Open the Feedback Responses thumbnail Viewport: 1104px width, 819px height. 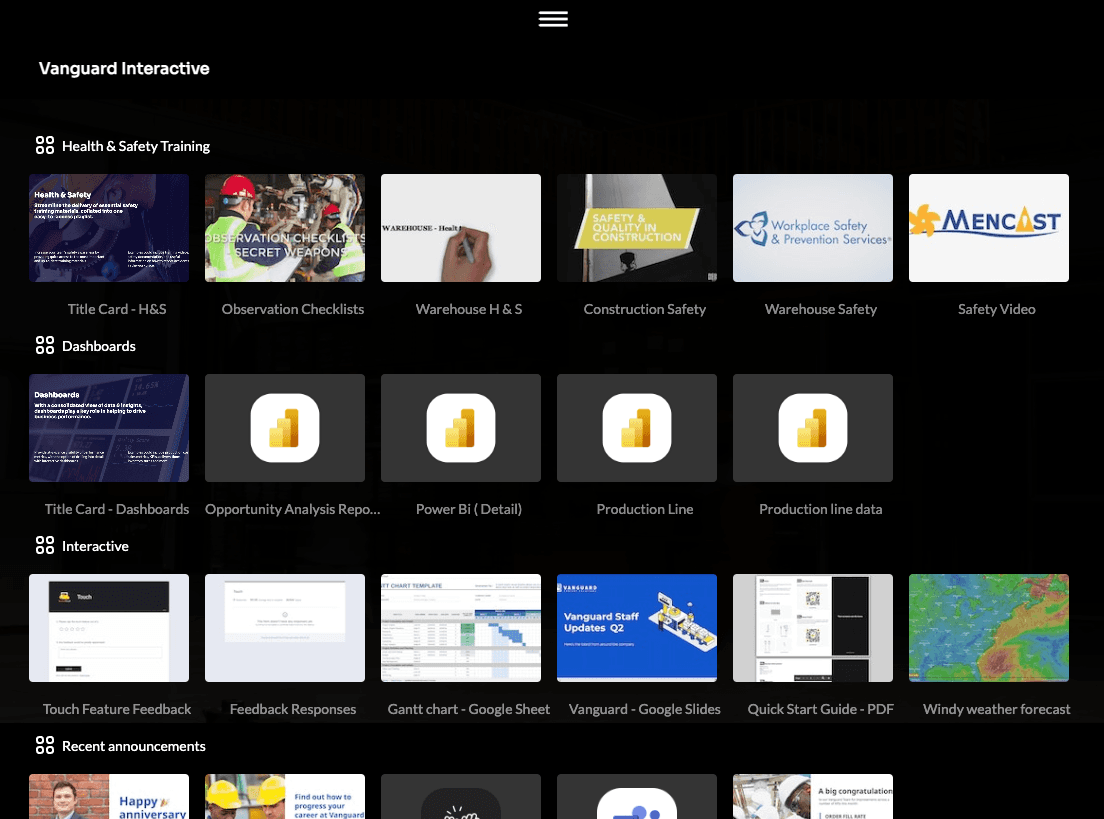284,628
